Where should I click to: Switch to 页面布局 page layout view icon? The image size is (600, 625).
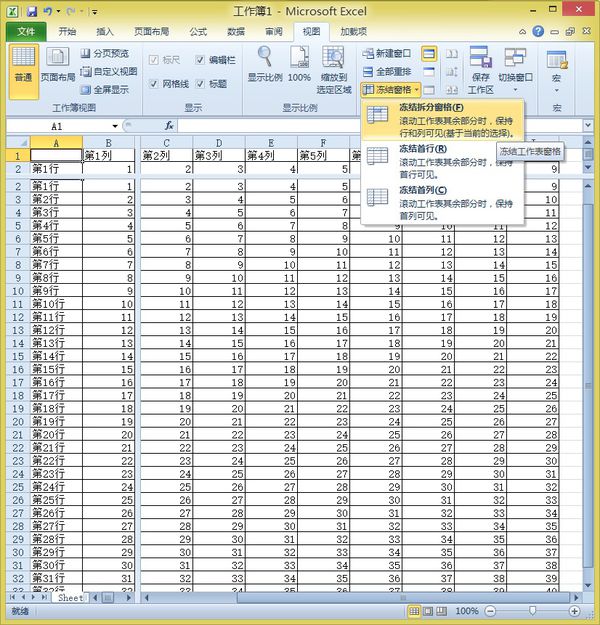57,56
